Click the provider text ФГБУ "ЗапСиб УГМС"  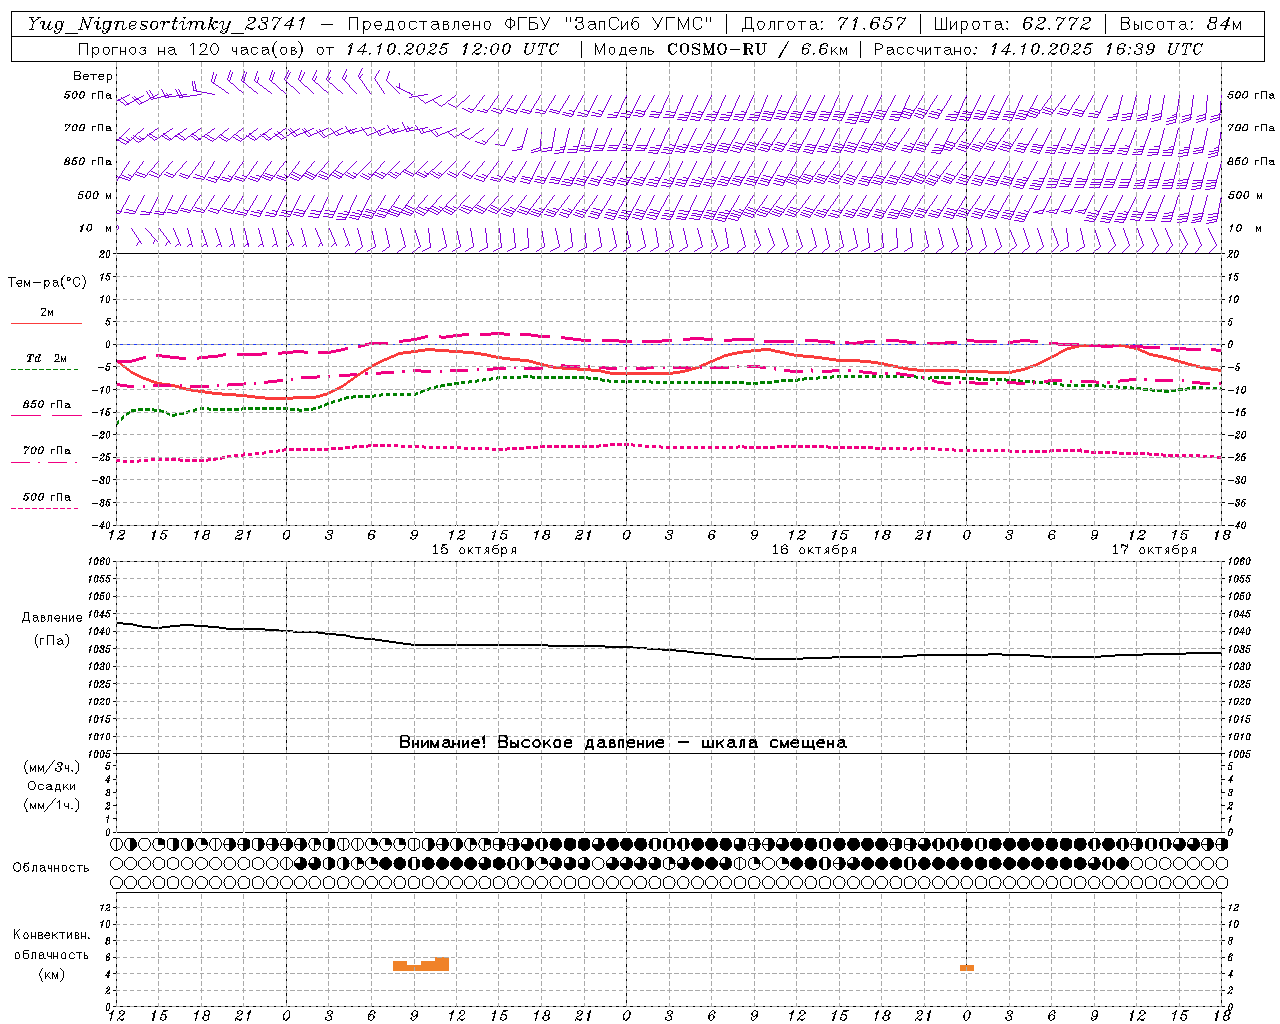[609, 24]
